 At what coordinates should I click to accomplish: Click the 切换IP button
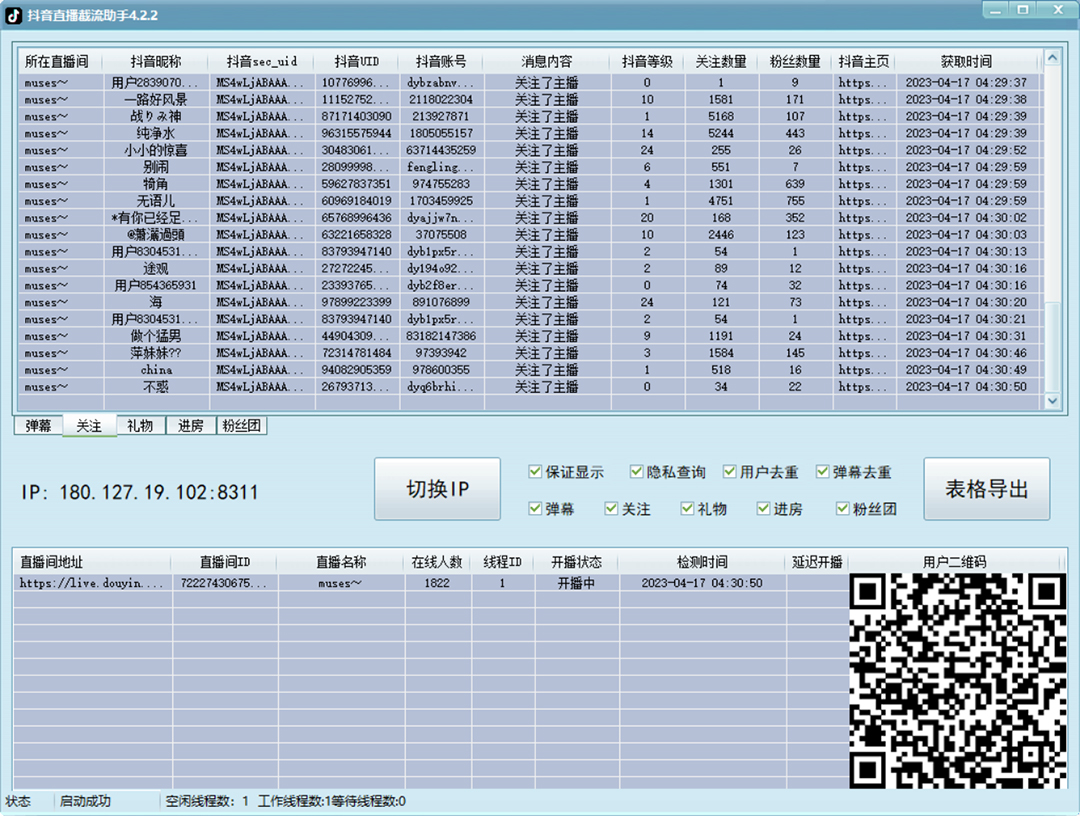pyautogui.click(x=437, y=488)
